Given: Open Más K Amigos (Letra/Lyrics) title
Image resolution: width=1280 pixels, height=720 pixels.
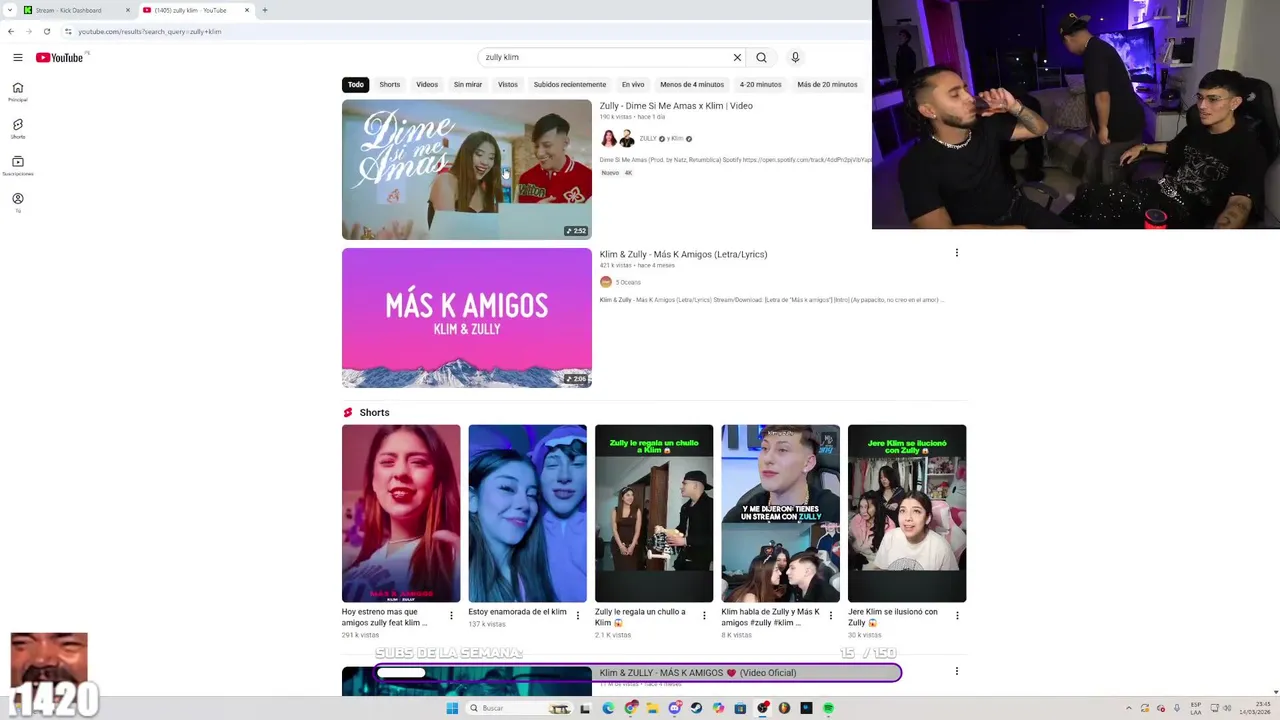Looking at the screenshot, I should tap(683, 254).
